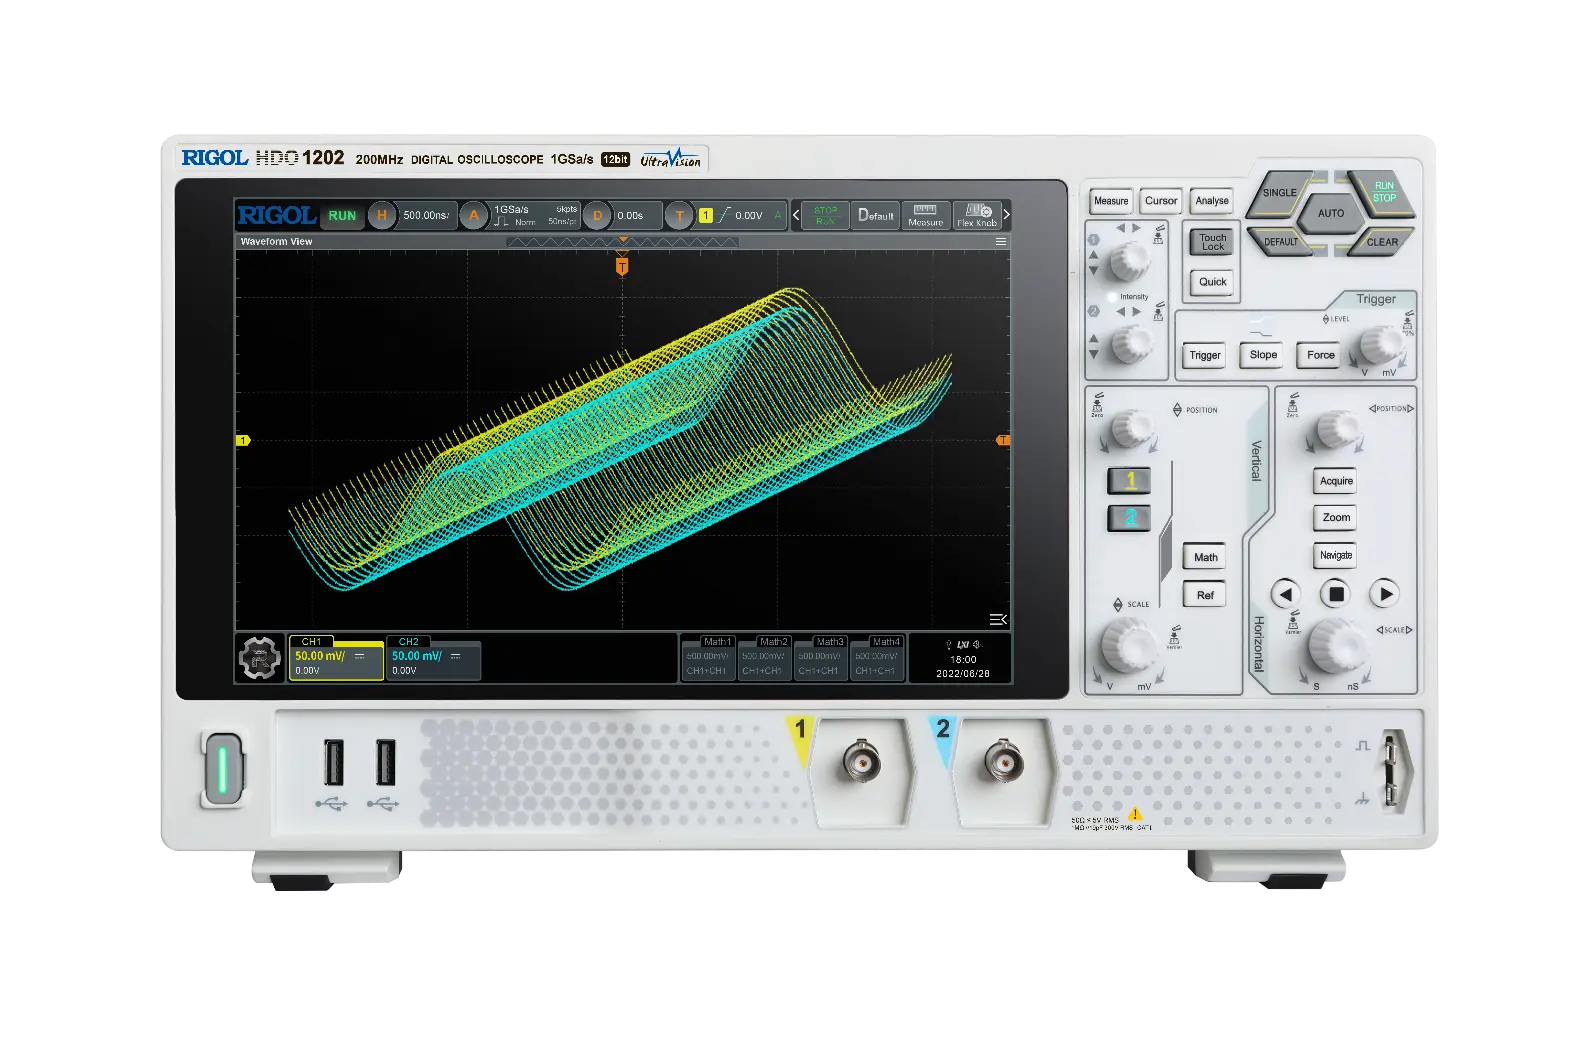The height and width of the screenshot is (1051, 1576).
Task: Click the navigate play-backward round button
Action: tap(1286, 594)
